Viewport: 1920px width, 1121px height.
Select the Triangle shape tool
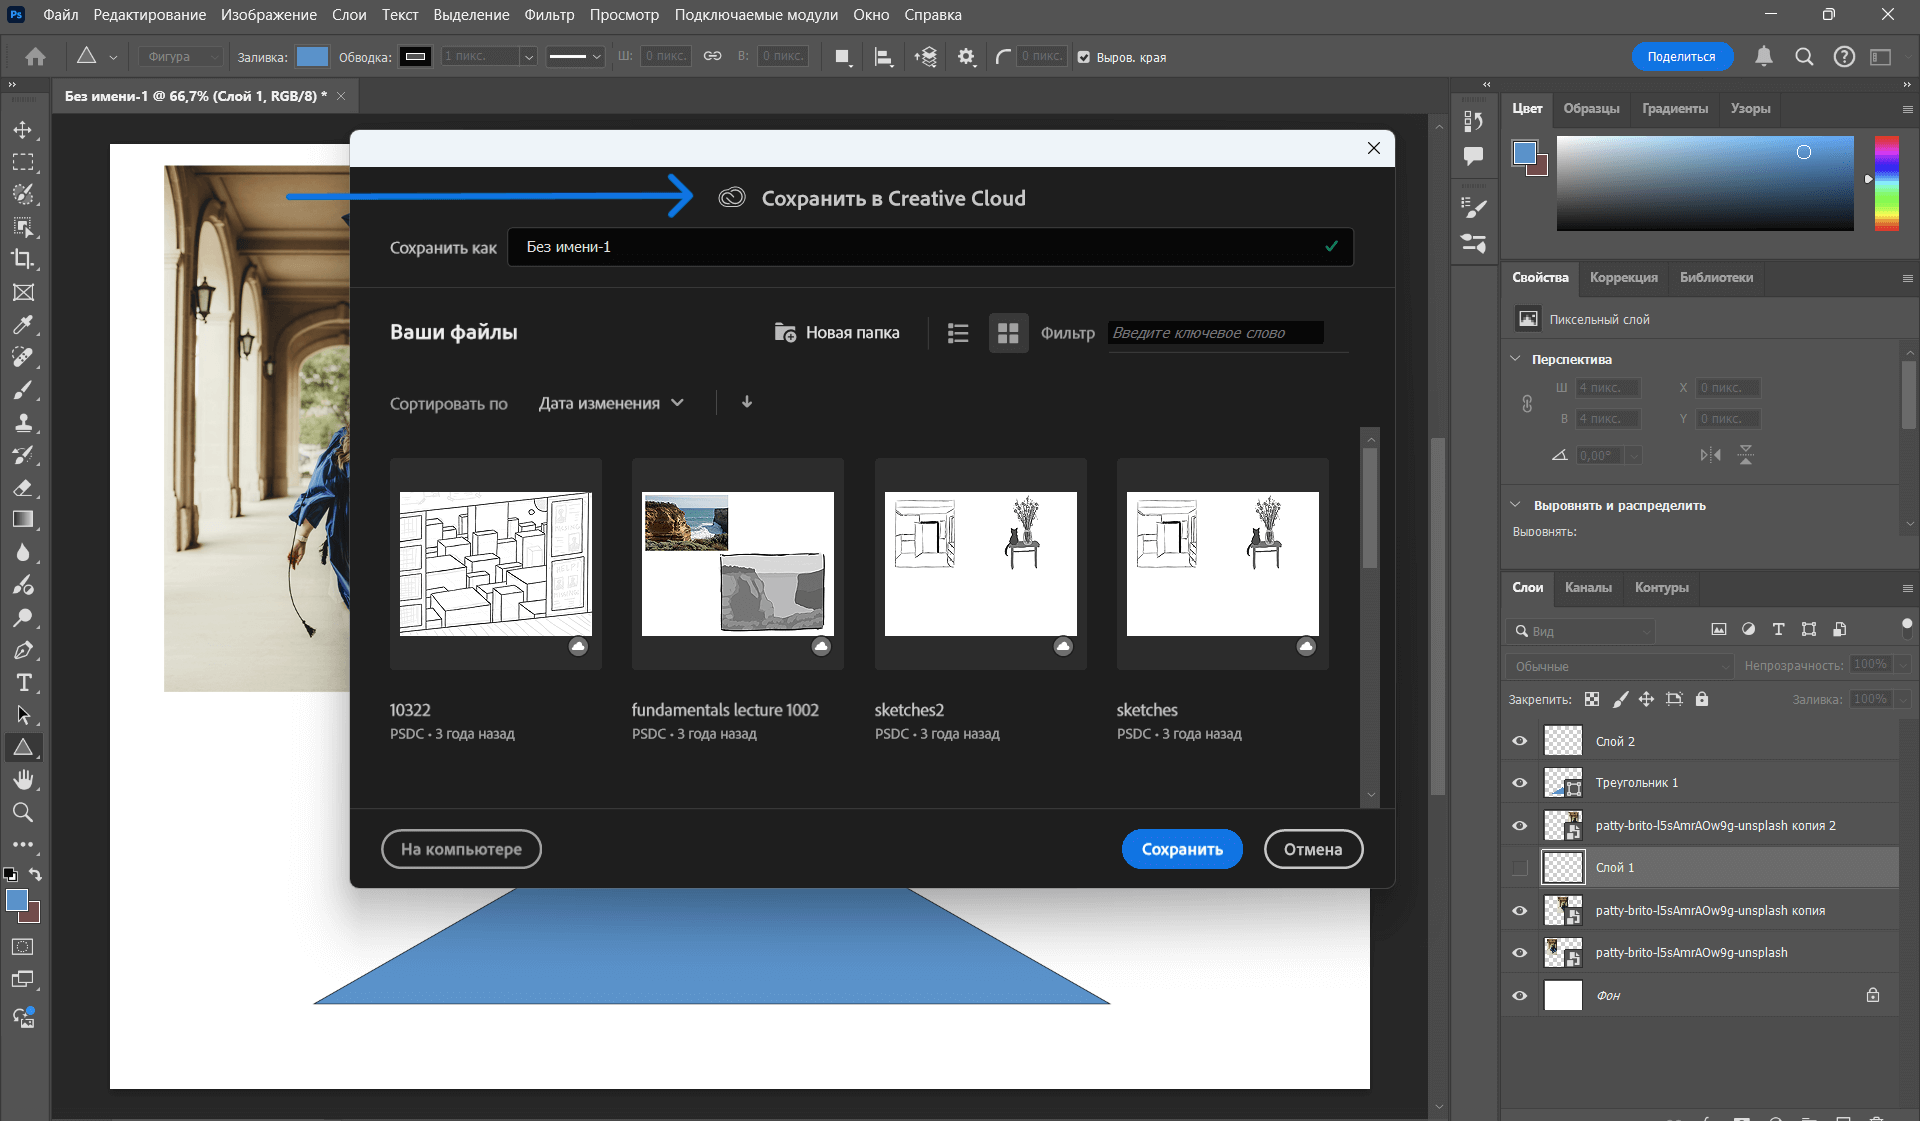[x=23, y=747]
